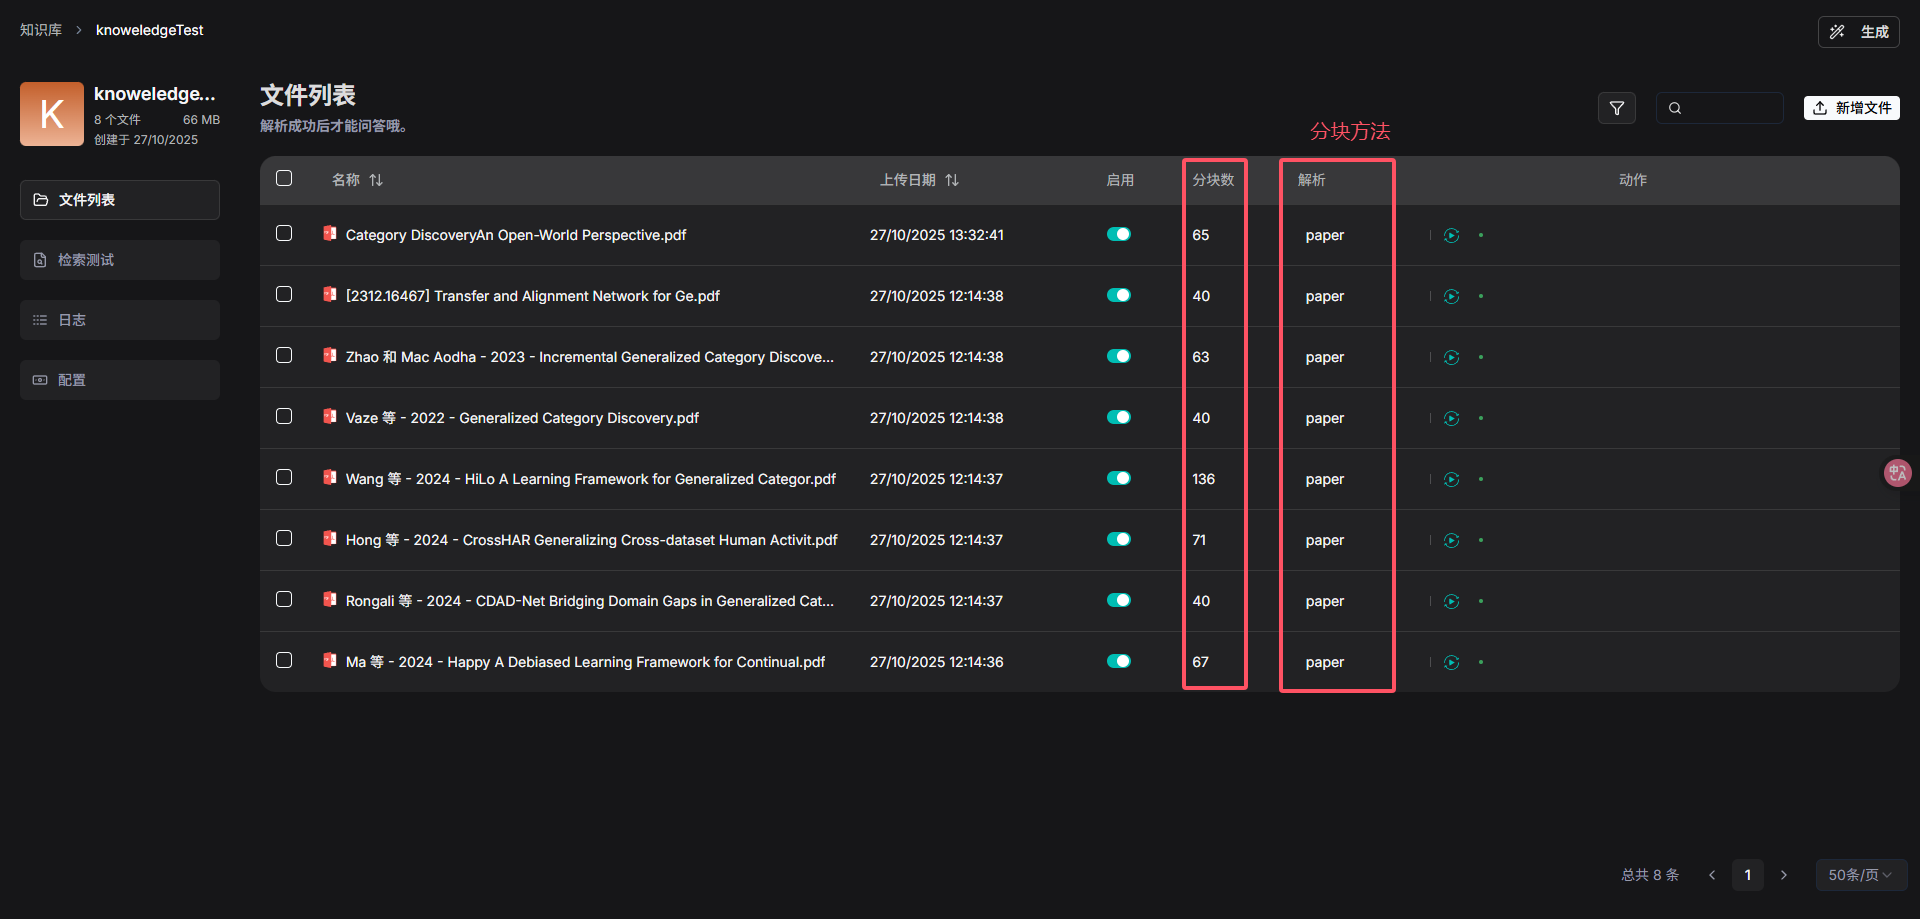1920x919 pixels.
Task: Toggle enable switch for [2312.16467] Transfer file
Action: click(x=1119, y=295)
